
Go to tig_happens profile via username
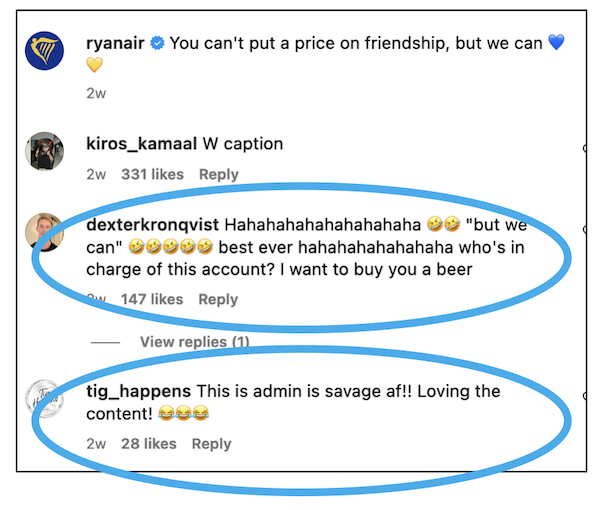pos(138,391)
